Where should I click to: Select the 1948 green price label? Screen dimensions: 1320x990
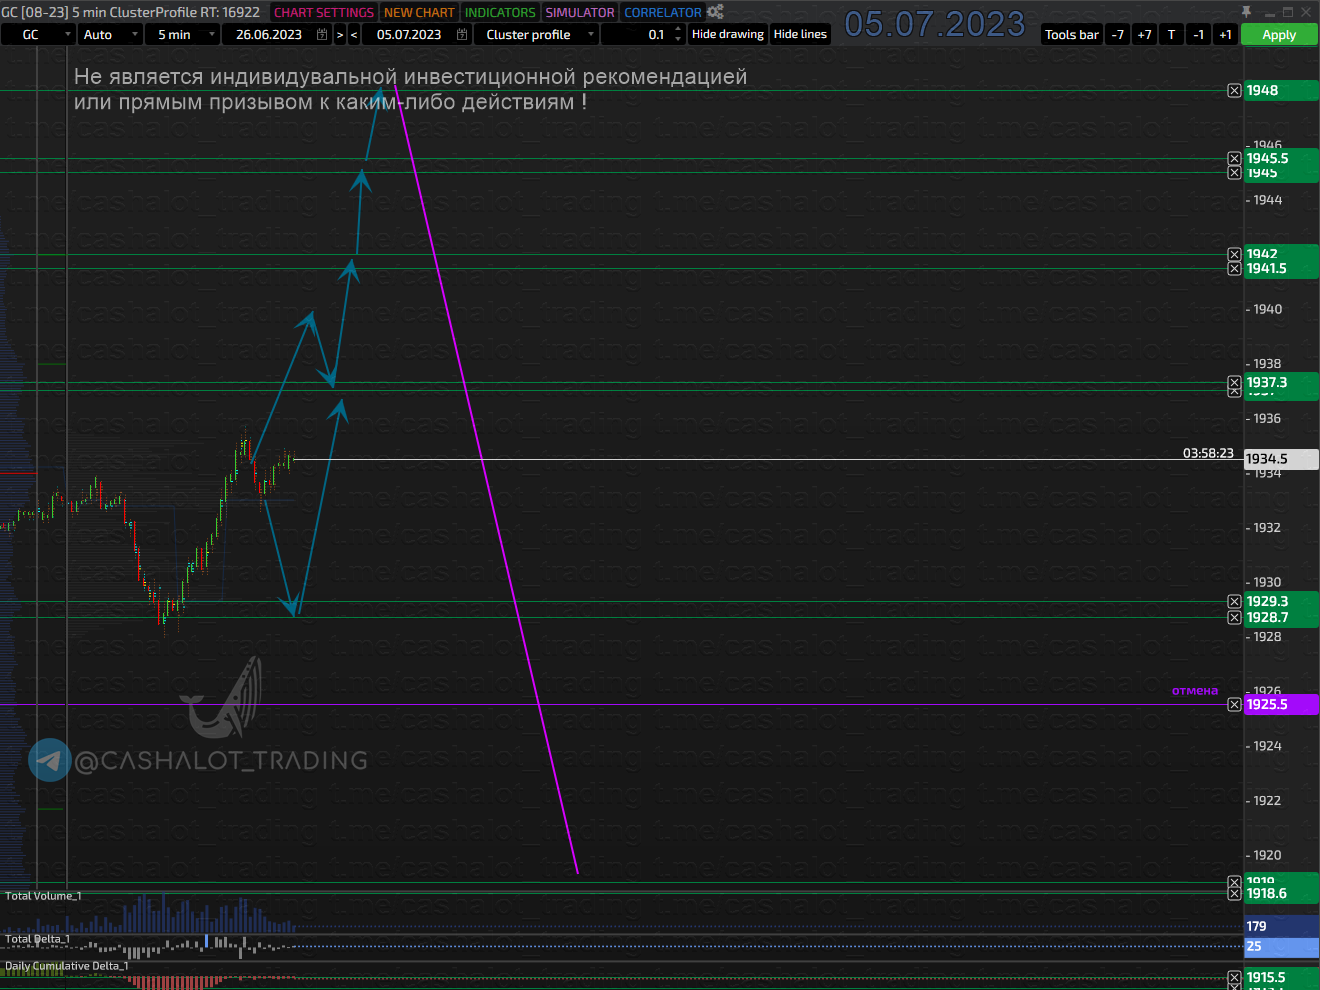[x=1281, y=91]
